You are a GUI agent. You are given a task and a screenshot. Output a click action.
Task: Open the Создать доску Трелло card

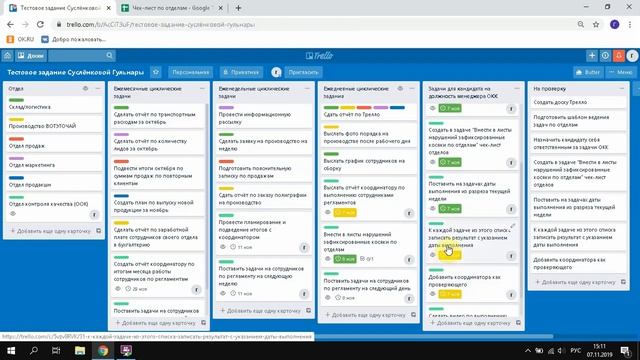coord(578,102)
